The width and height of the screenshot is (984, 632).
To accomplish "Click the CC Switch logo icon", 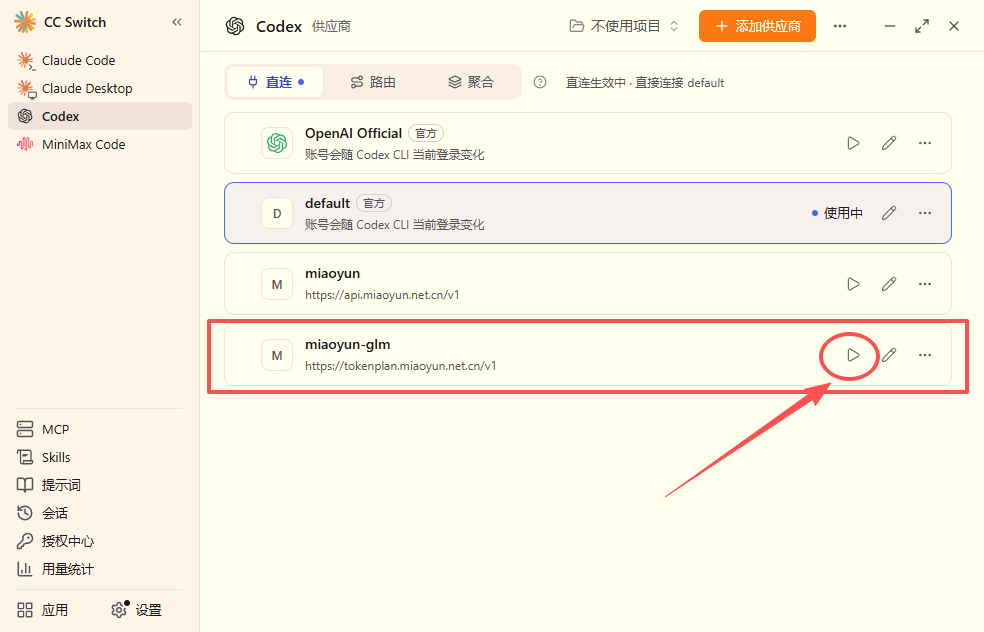I will [x=25, y=22].
